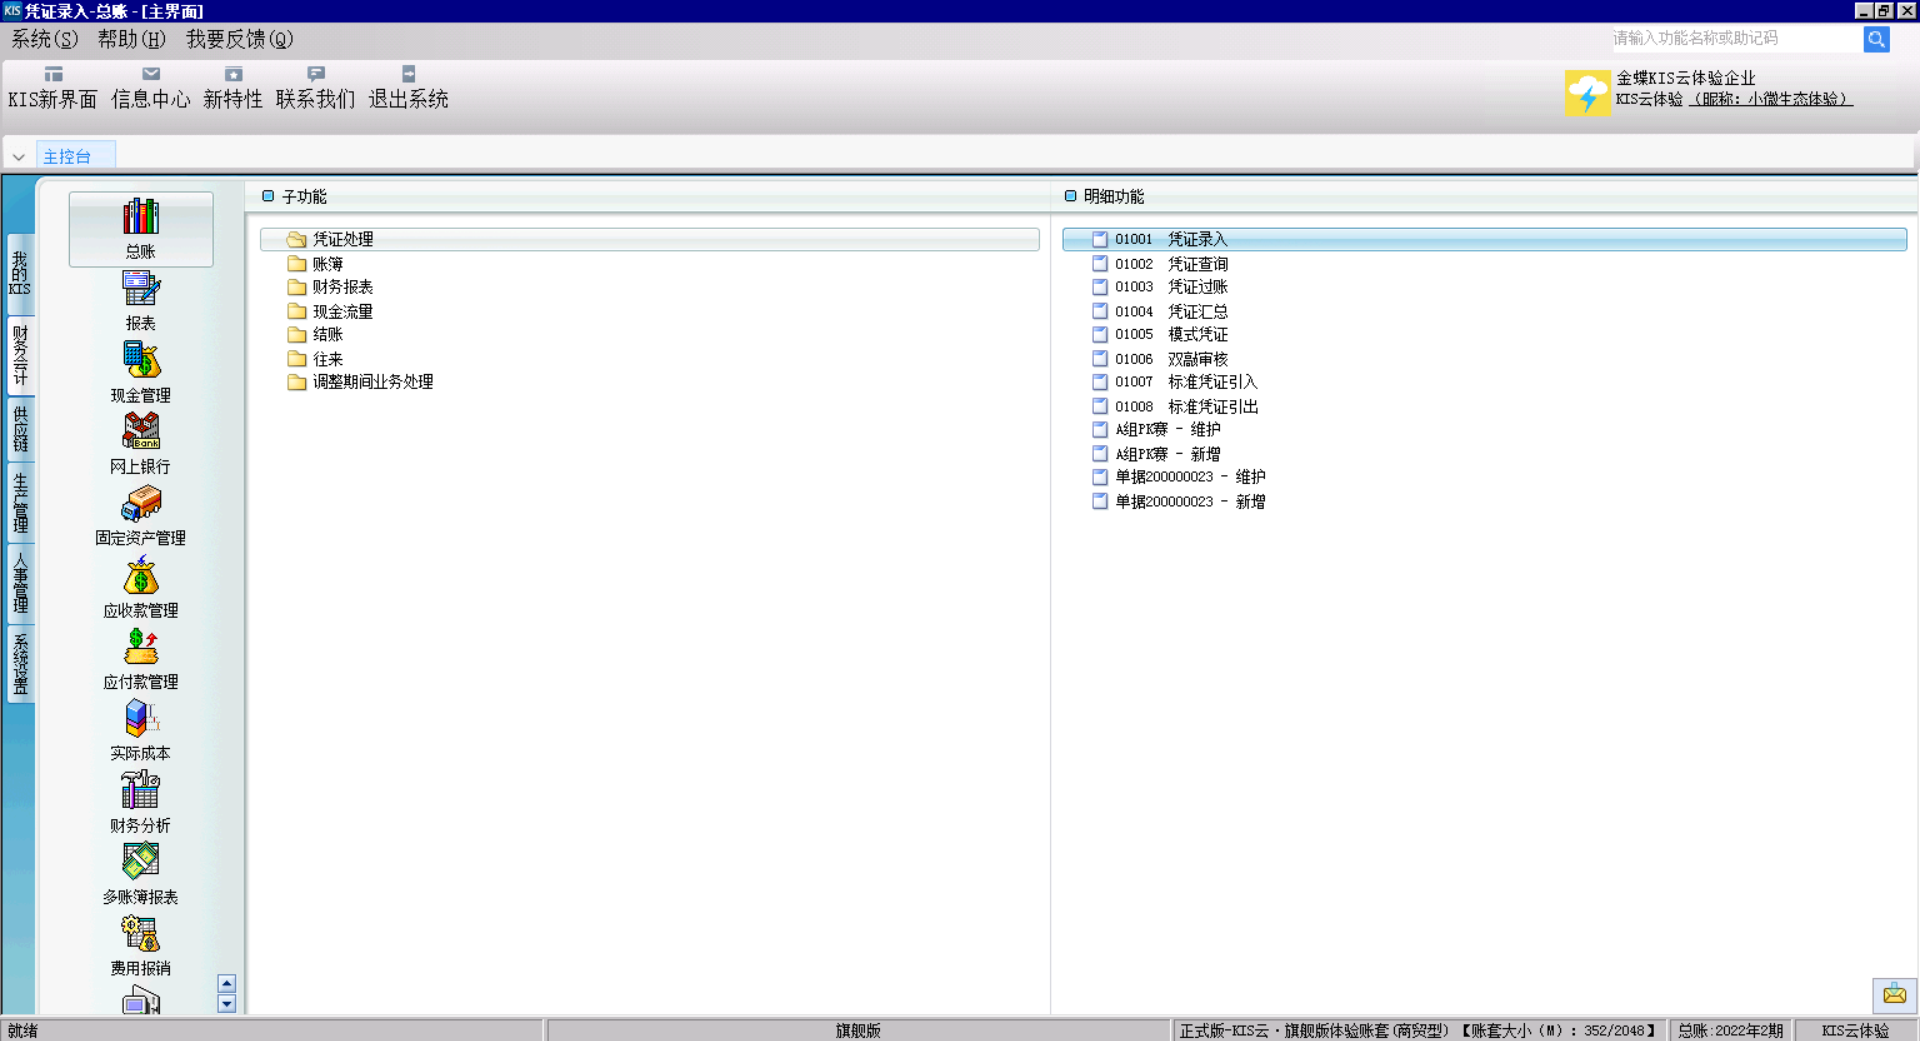Open the 系统(S) menu
Viewport: 1920px width, 1041px height.
(44, 39)
